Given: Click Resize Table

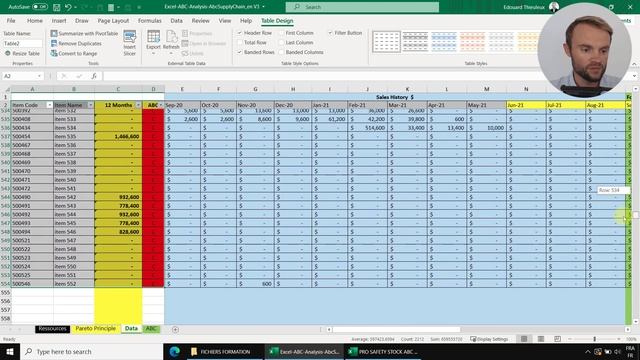Looking at the screenshot, I should [22, 53].
